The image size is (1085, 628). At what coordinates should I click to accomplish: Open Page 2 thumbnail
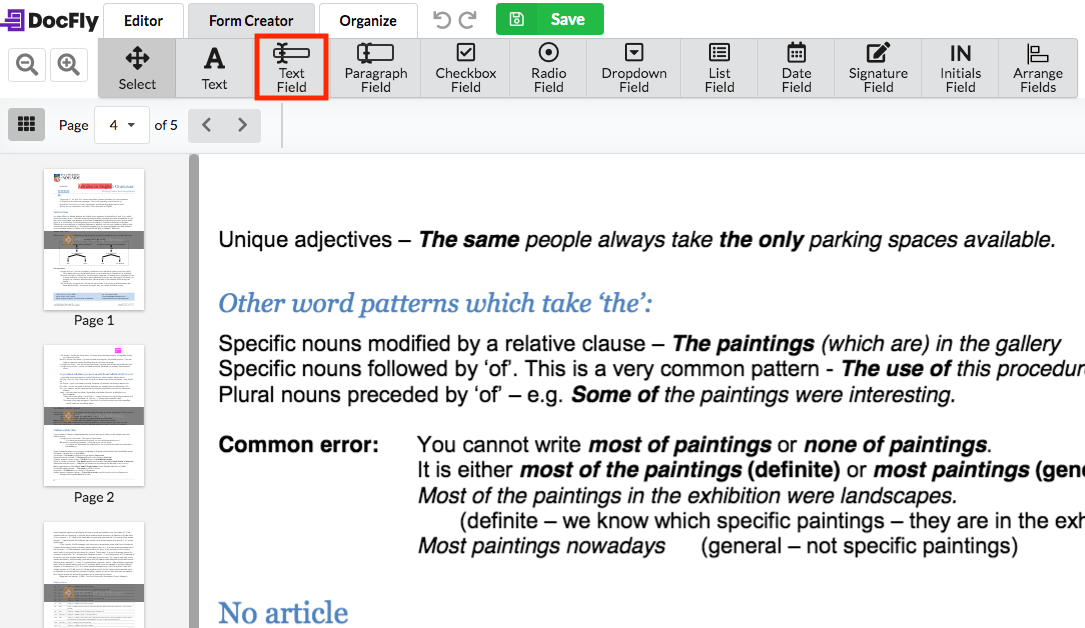[94, 415]
